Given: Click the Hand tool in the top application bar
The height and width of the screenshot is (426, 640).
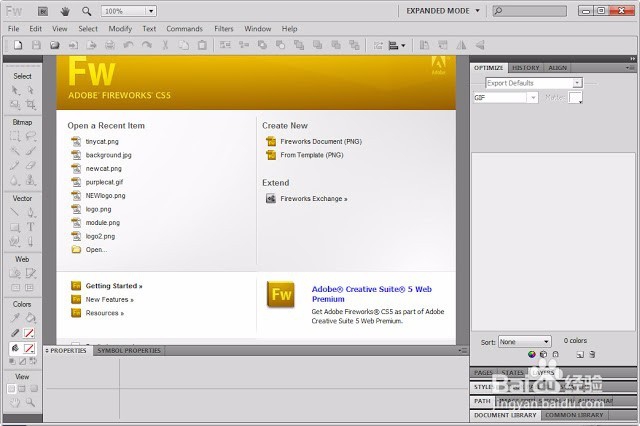Looking at the screenshot, I should pyautogui.click(x=64, y=11).
